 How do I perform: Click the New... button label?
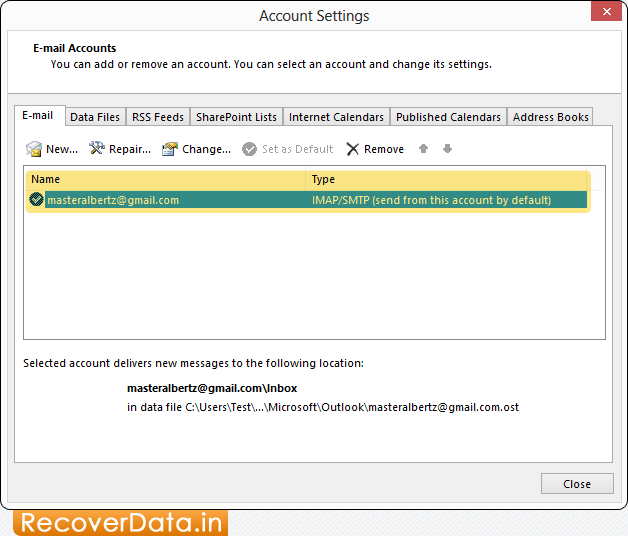[62, 149]
